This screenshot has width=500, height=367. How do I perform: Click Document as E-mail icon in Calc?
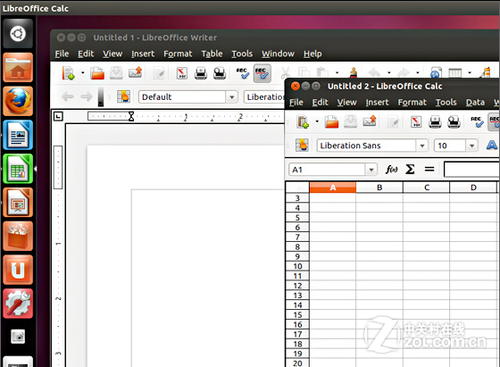pos(370,121)
